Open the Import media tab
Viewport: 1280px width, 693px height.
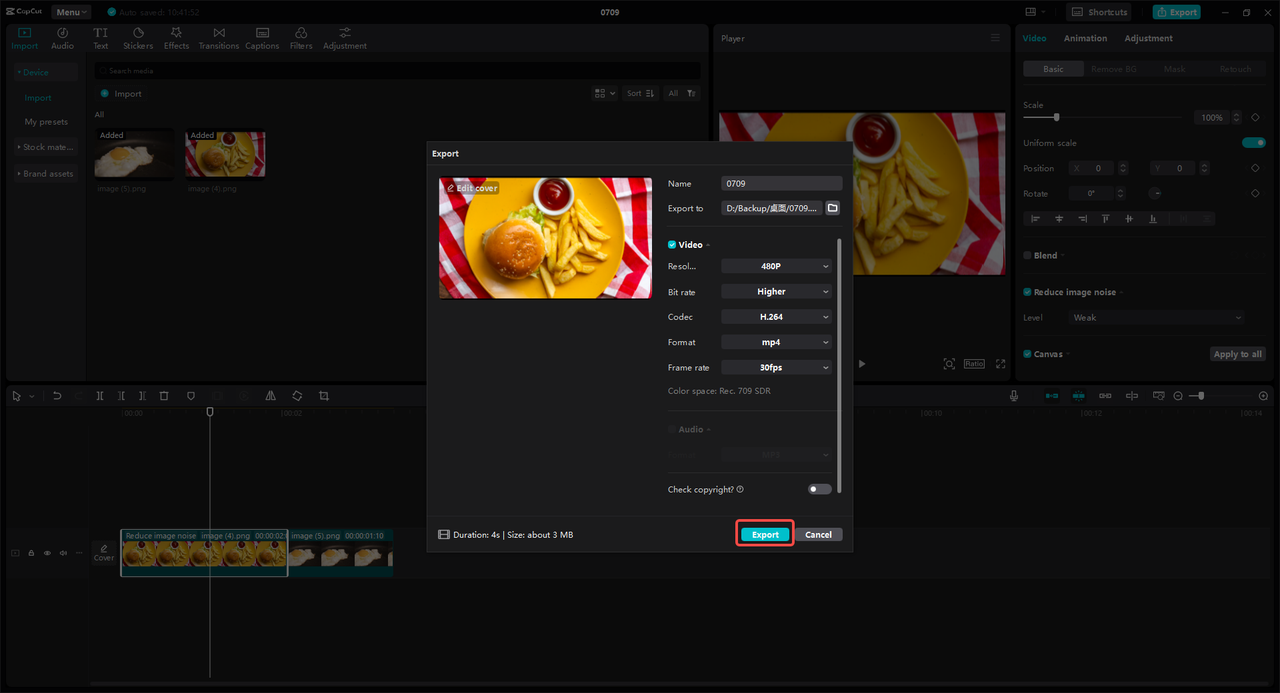[24, 39]
